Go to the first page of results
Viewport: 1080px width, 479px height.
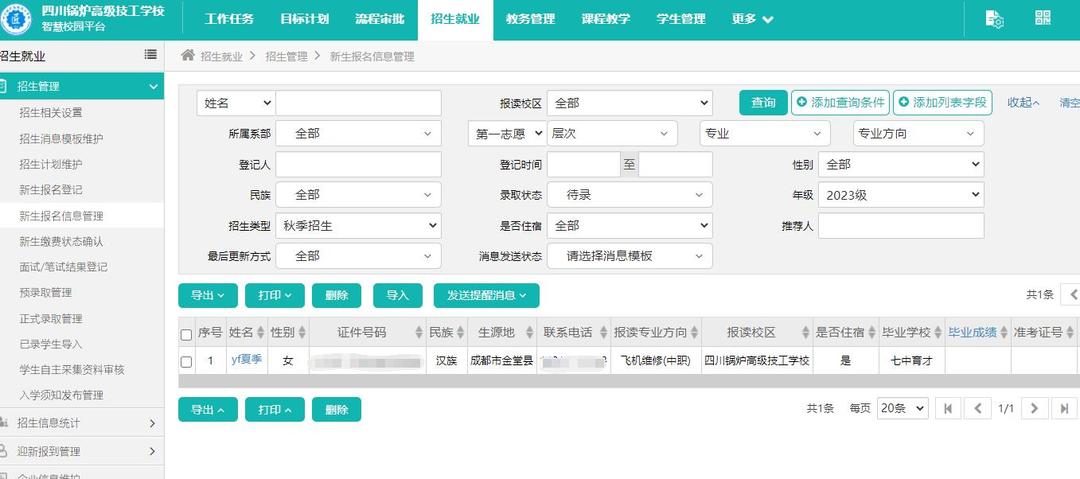(x=947, y=408)
